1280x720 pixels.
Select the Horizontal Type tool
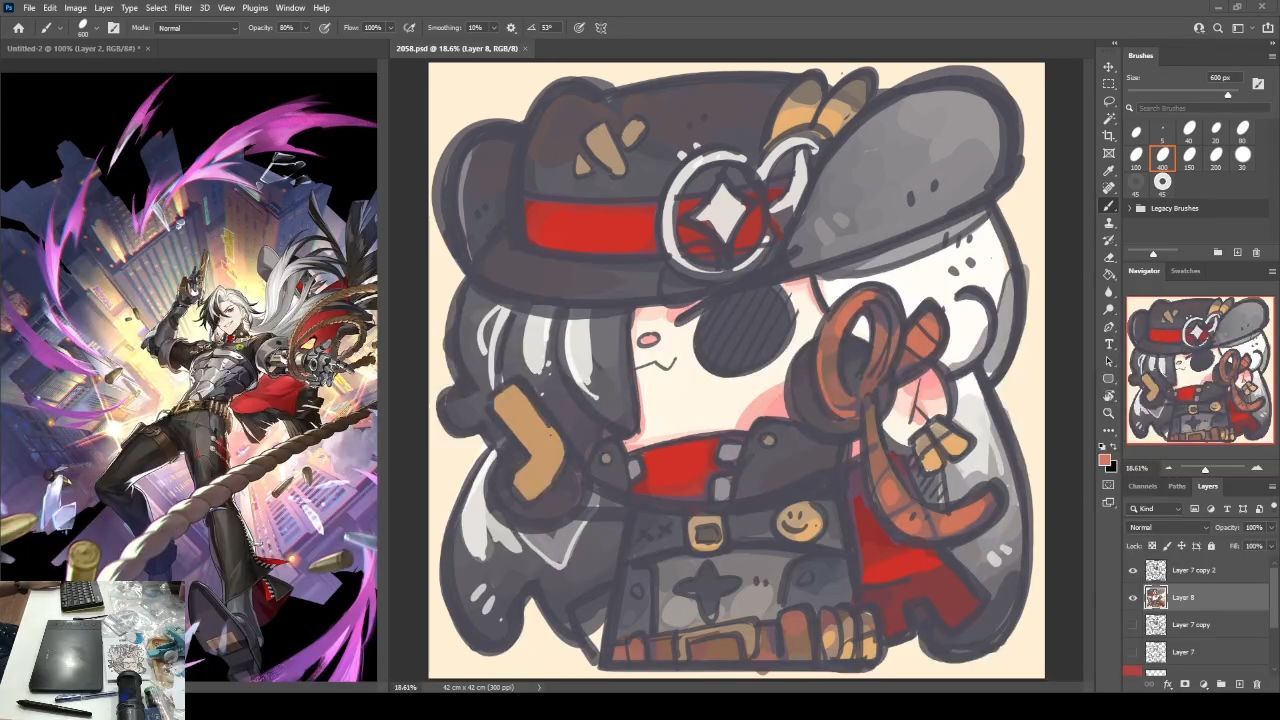1109,344
